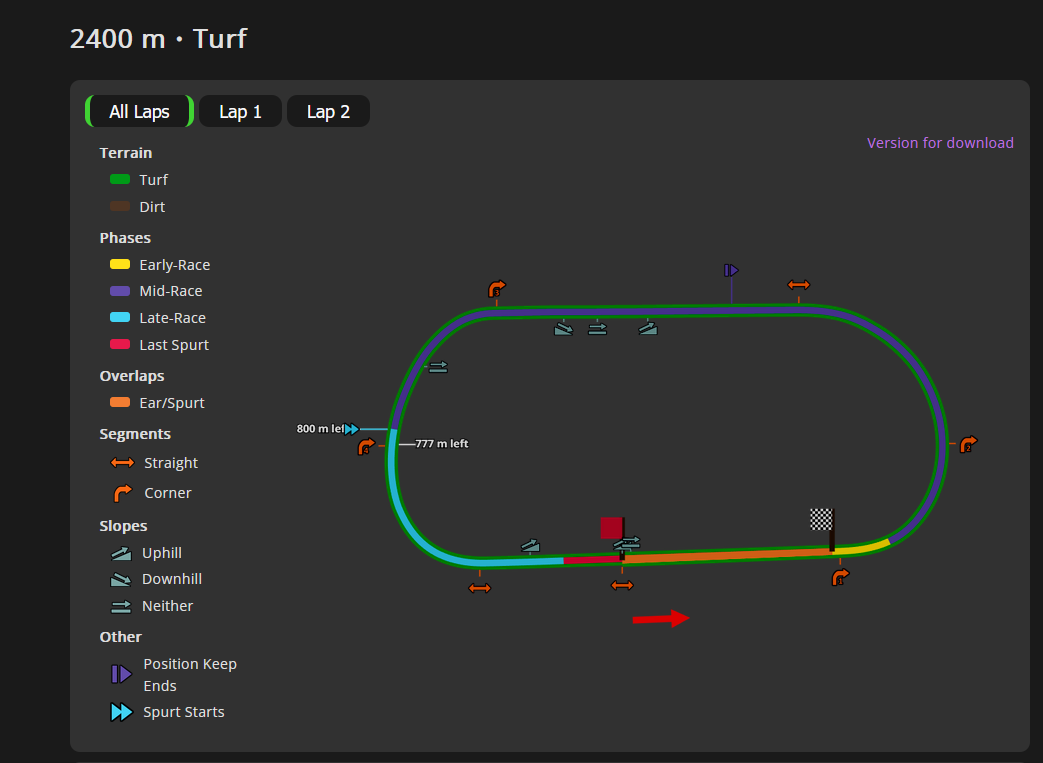Click the brown Dirt legend swatch
The image size is (1043, 763).
[120, 206]
